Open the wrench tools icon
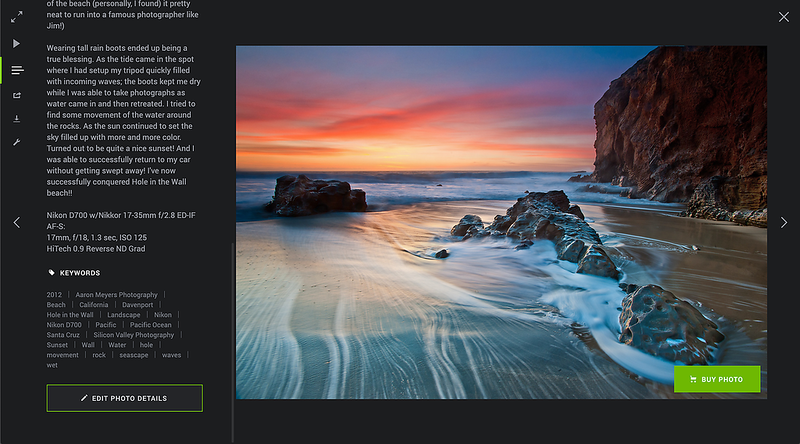This screenshot has height=444, width=800. [x=17, y=143]
